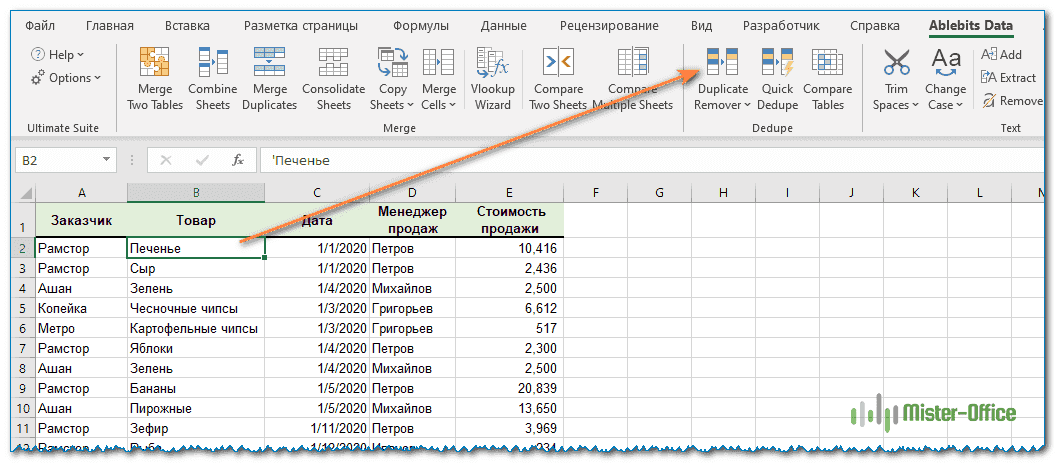Open Combine Sheets tool
The height and width of the screenshot is (469, 1056).
tap(212, 64)
